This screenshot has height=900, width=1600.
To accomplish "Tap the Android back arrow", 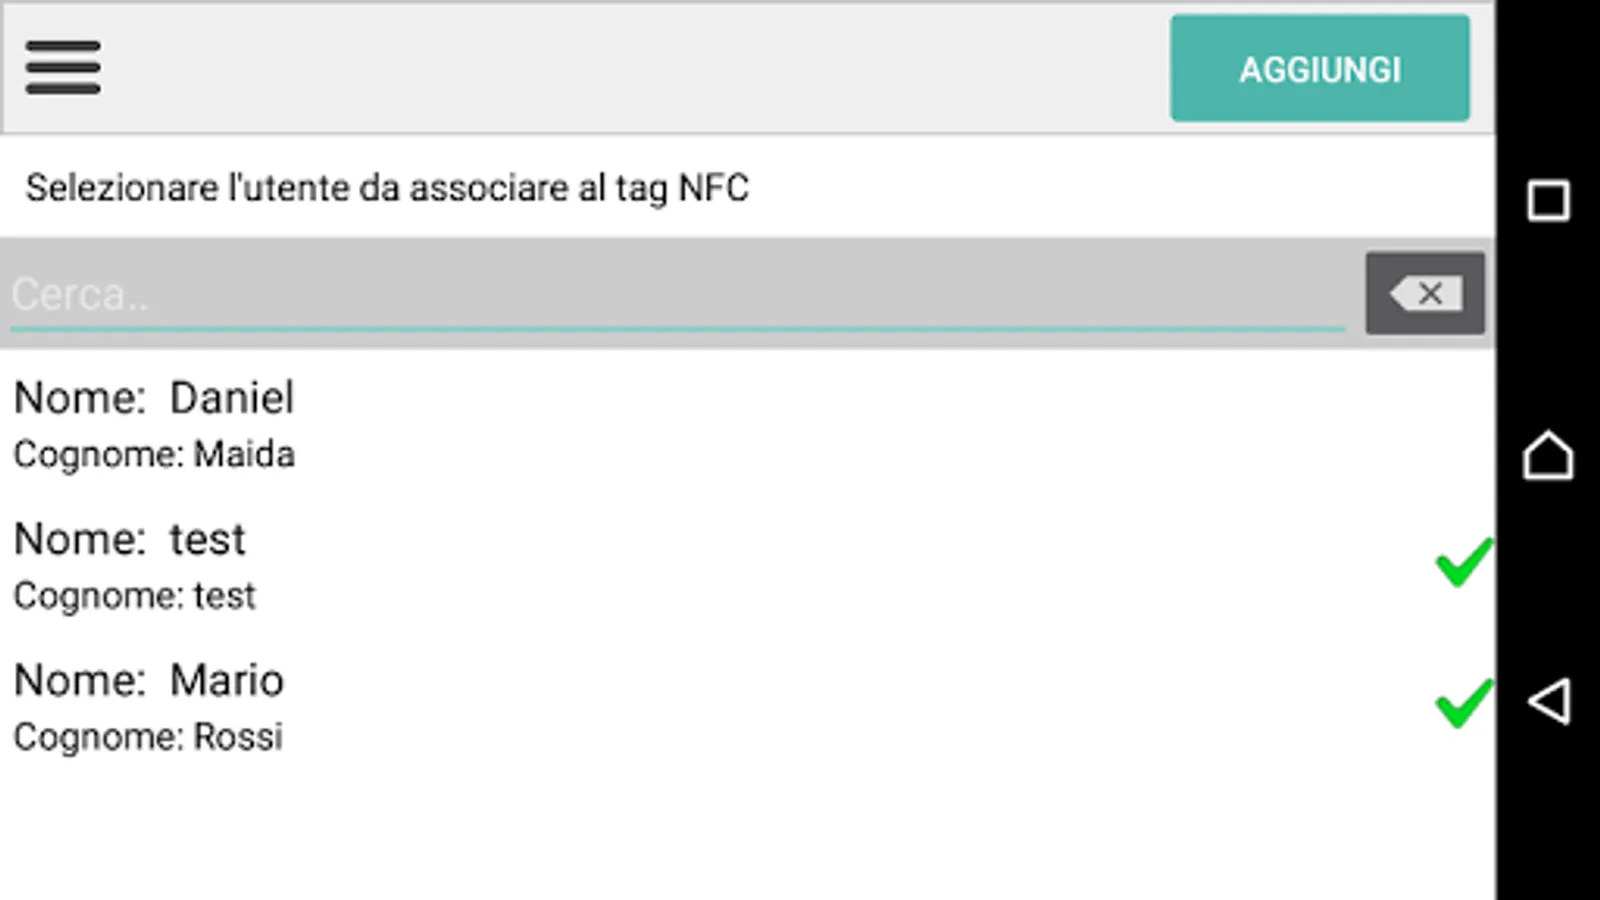I will click(x=1548, y=701).
